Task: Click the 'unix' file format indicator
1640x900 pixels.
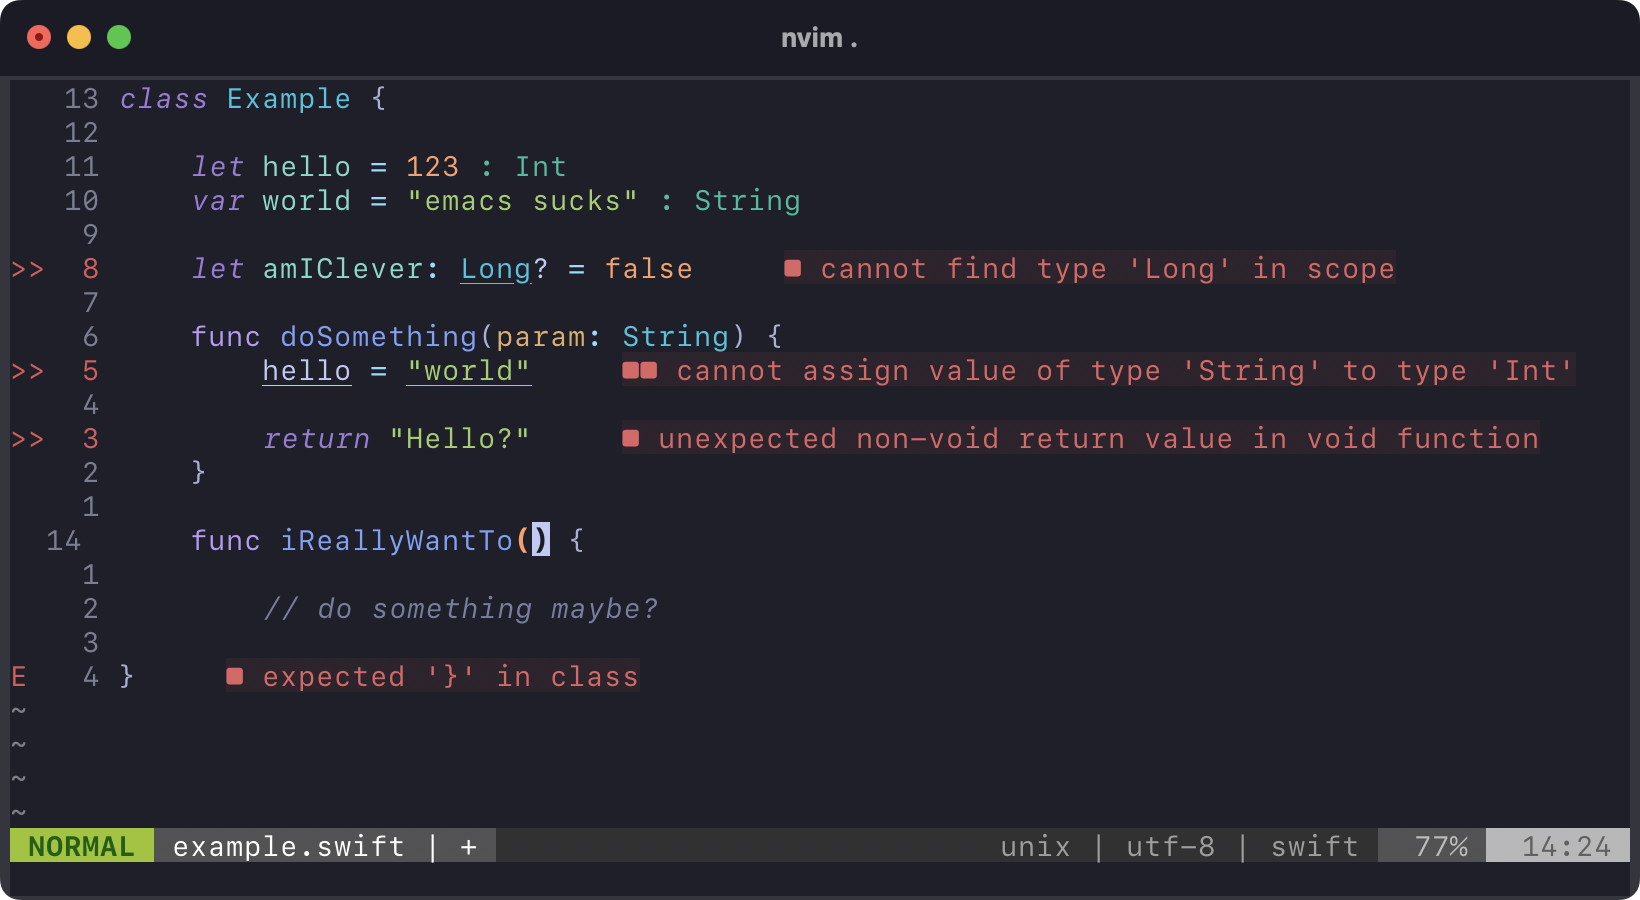Action: pos(1035,846)
